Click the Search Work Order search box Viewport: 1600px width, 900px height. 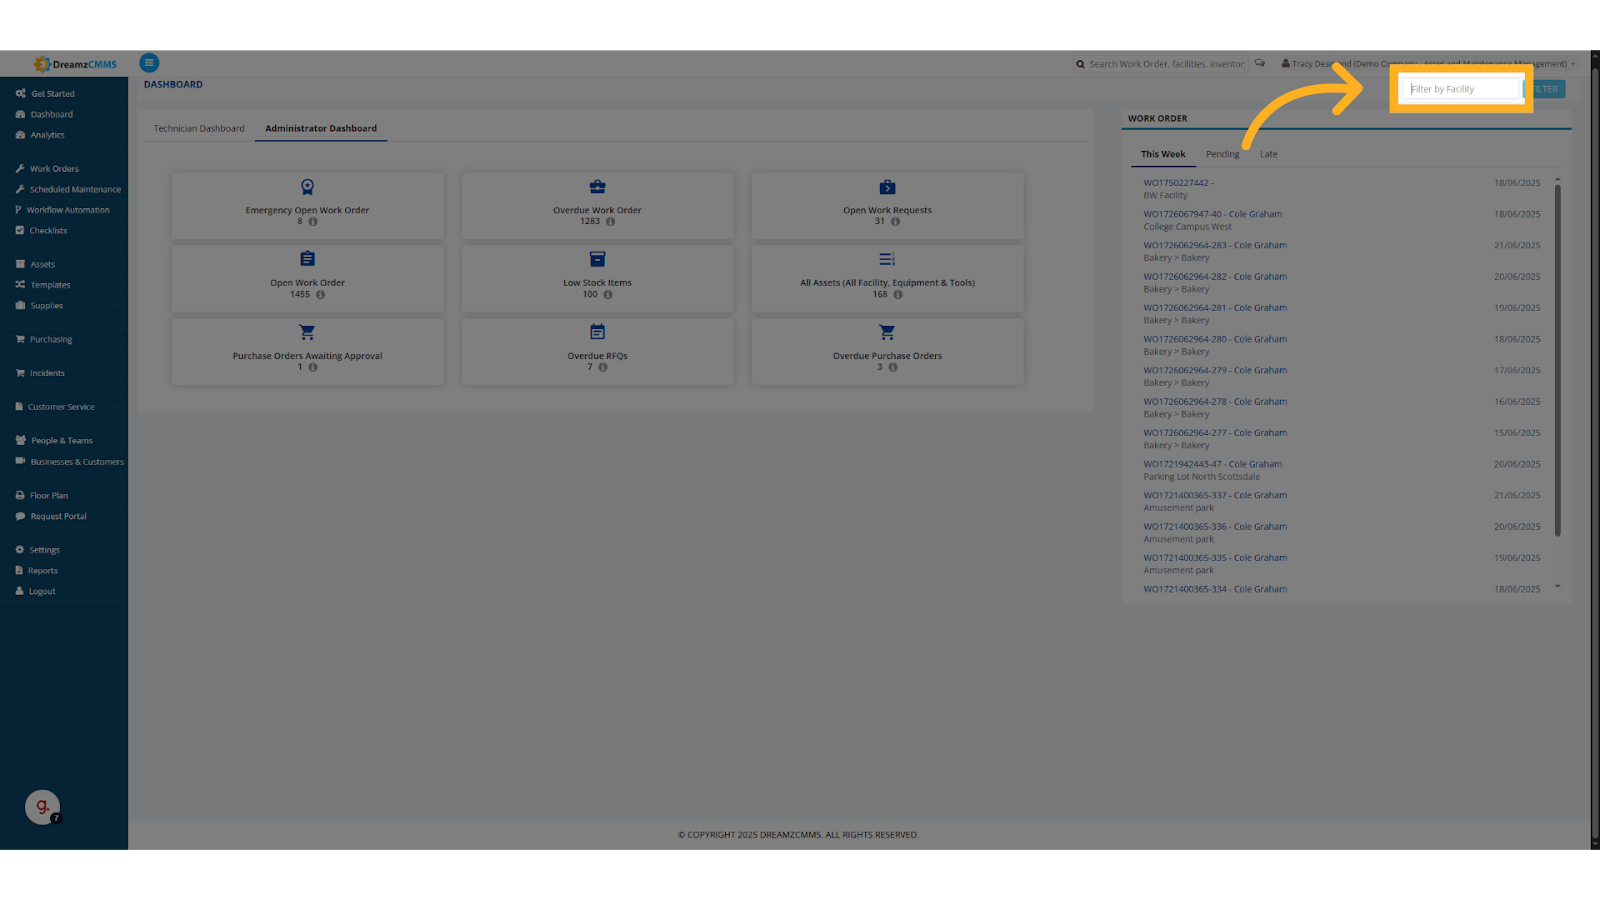pos(1161,64)
